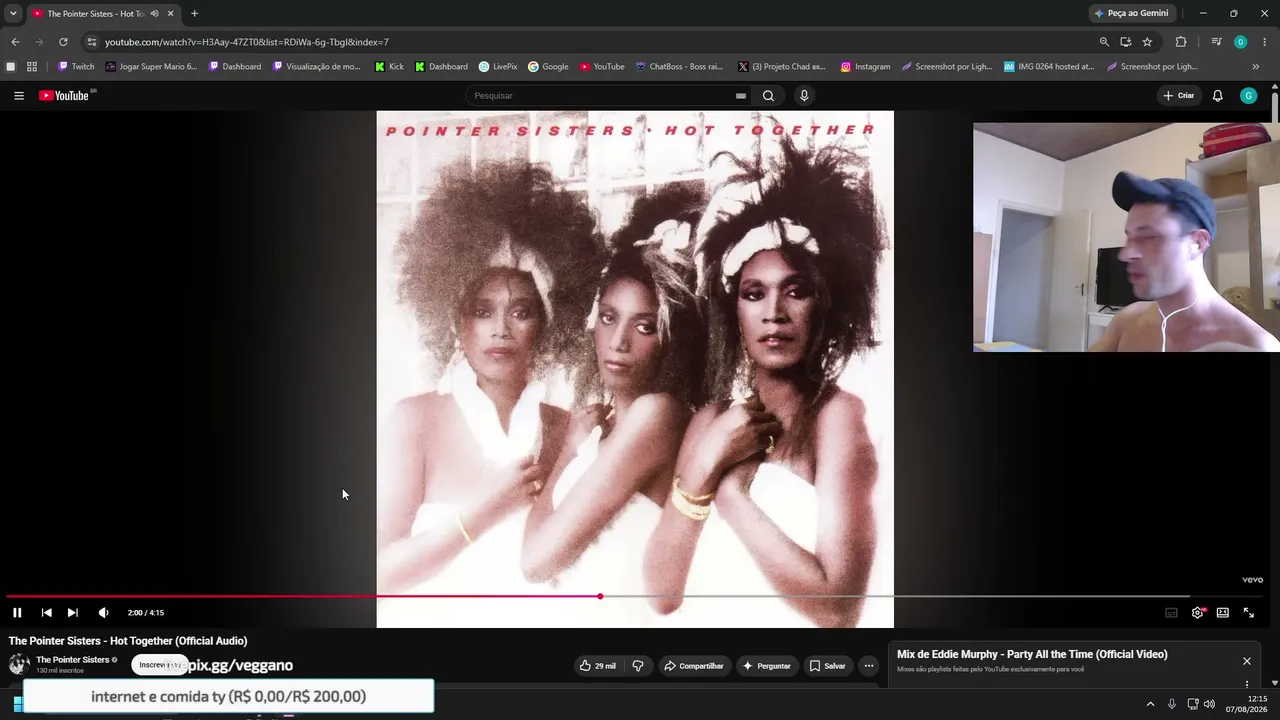Click Peça ao Gemini button
This screenshot has width=1280, height=720.
pyautogui.click(x=1131, y=14)
